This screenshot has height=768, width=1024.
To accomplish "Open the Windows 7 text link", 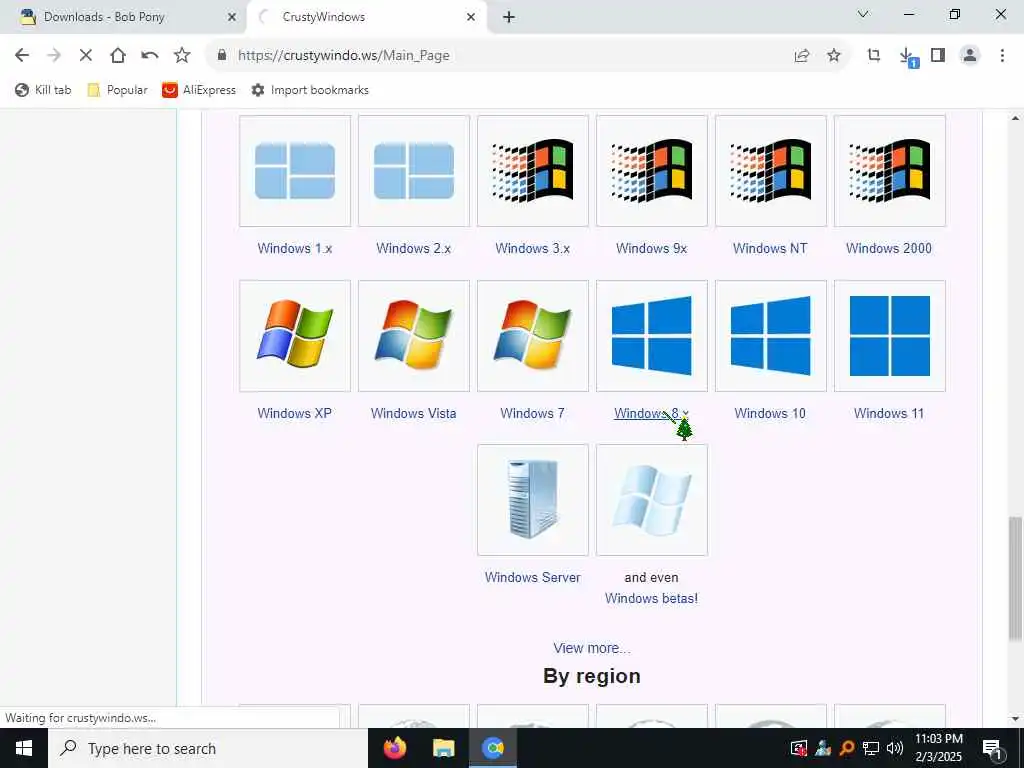I will (x=532, y=413).
